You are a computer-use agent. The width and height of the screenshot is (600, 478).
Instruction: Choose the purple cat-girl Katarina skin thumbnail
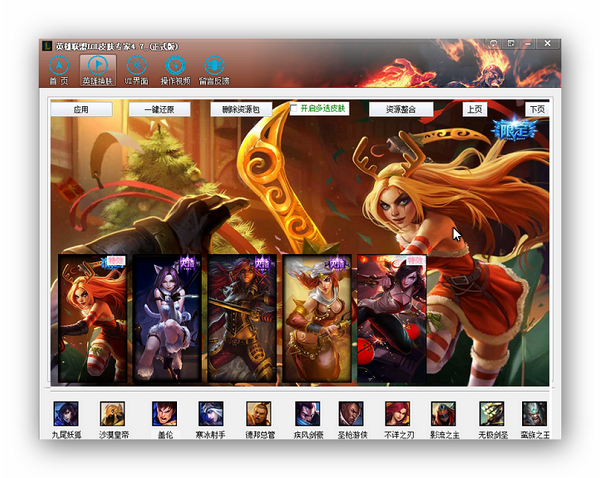click(167, 318)
